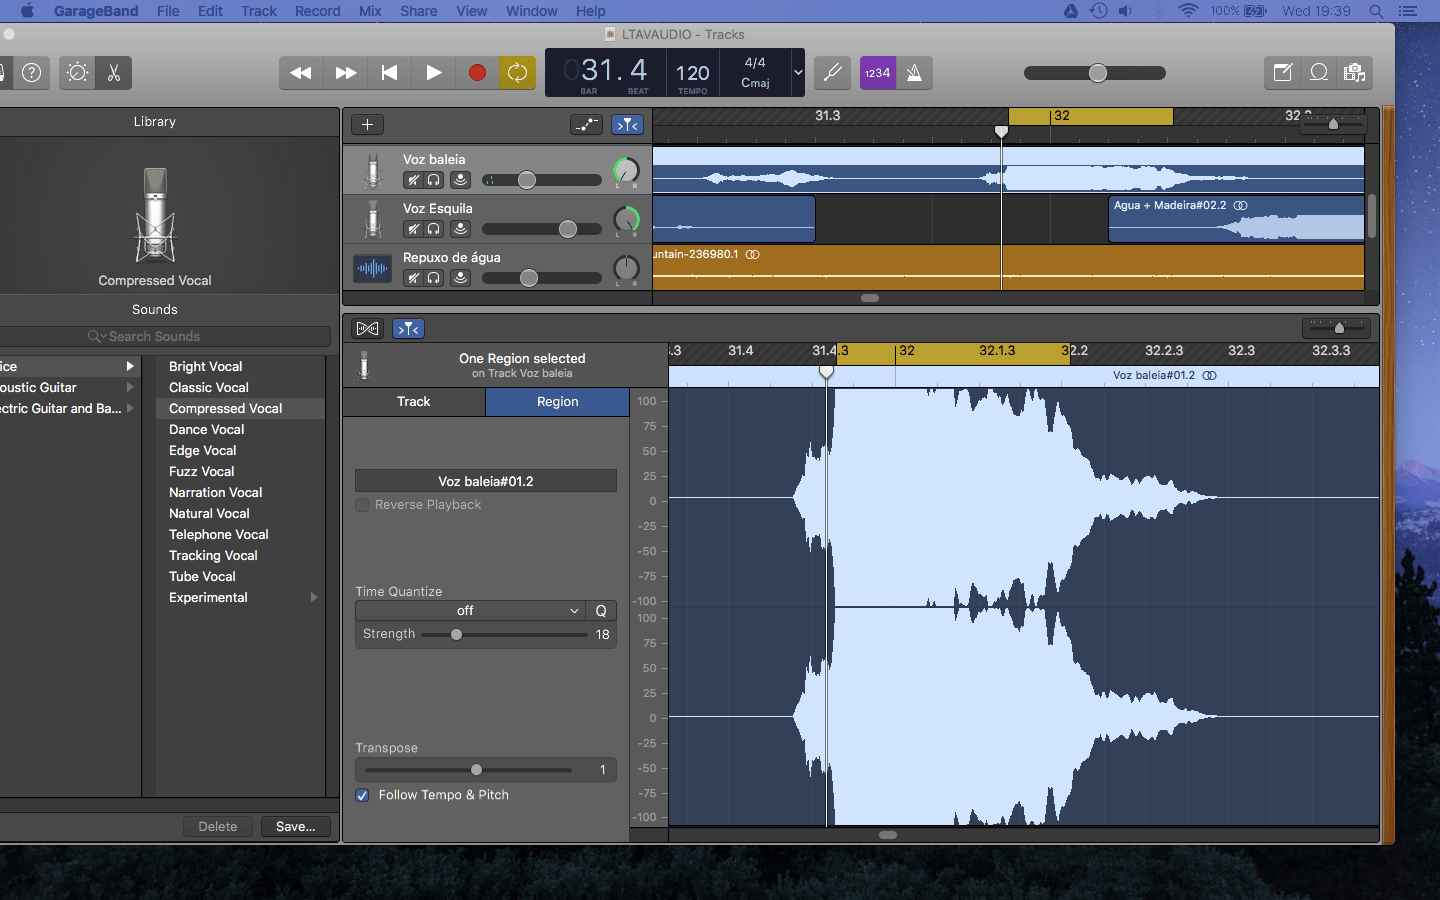
Task: Solo the Voz baleia track with headphones icon
Action: point(434,181)
